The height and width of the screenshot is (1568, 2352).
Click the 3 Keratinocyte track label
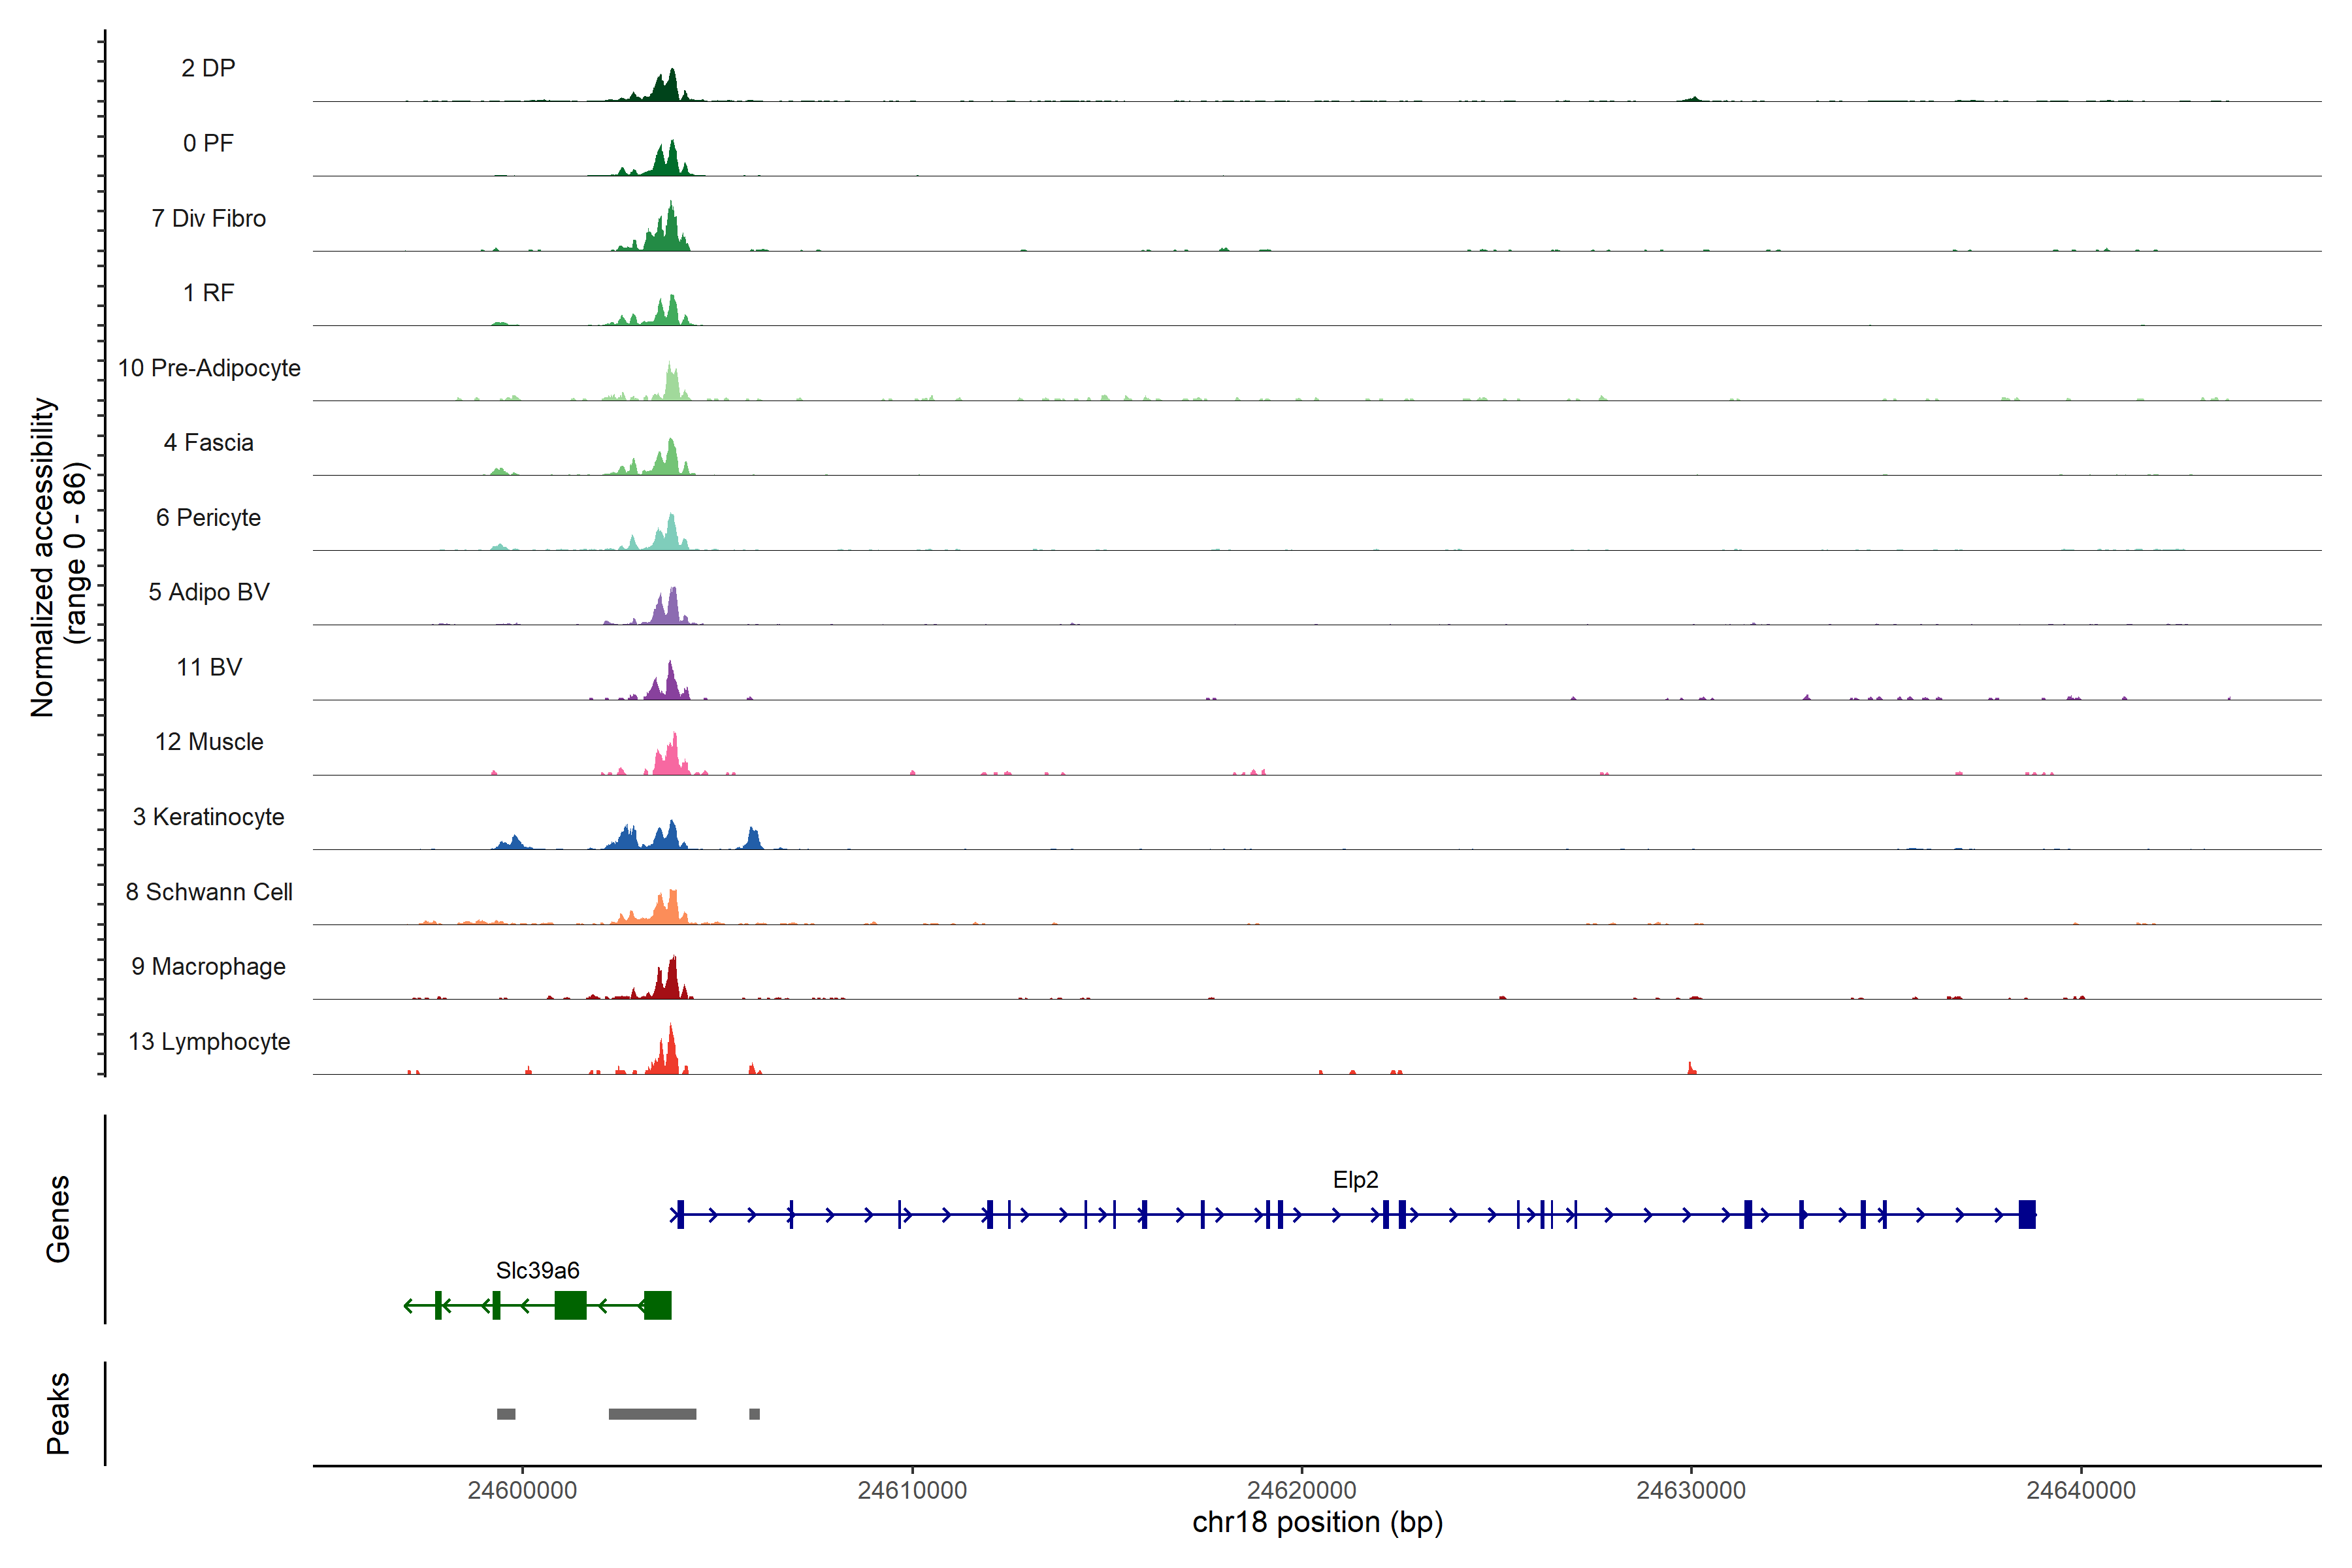(x=208, y=817)
